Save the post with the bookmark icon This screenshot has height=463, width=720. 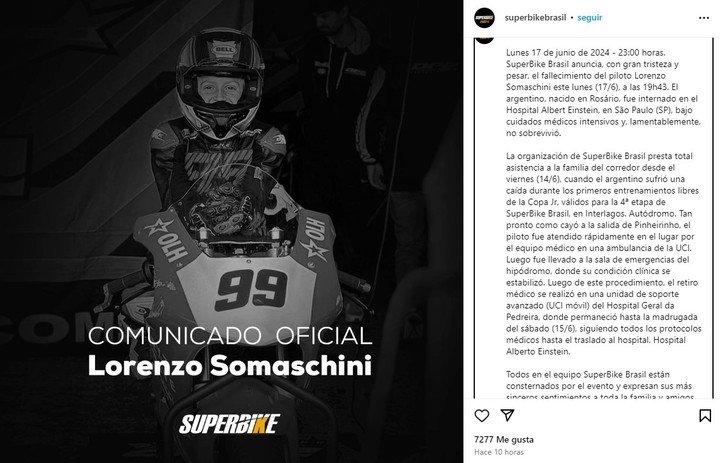(706, 415)
